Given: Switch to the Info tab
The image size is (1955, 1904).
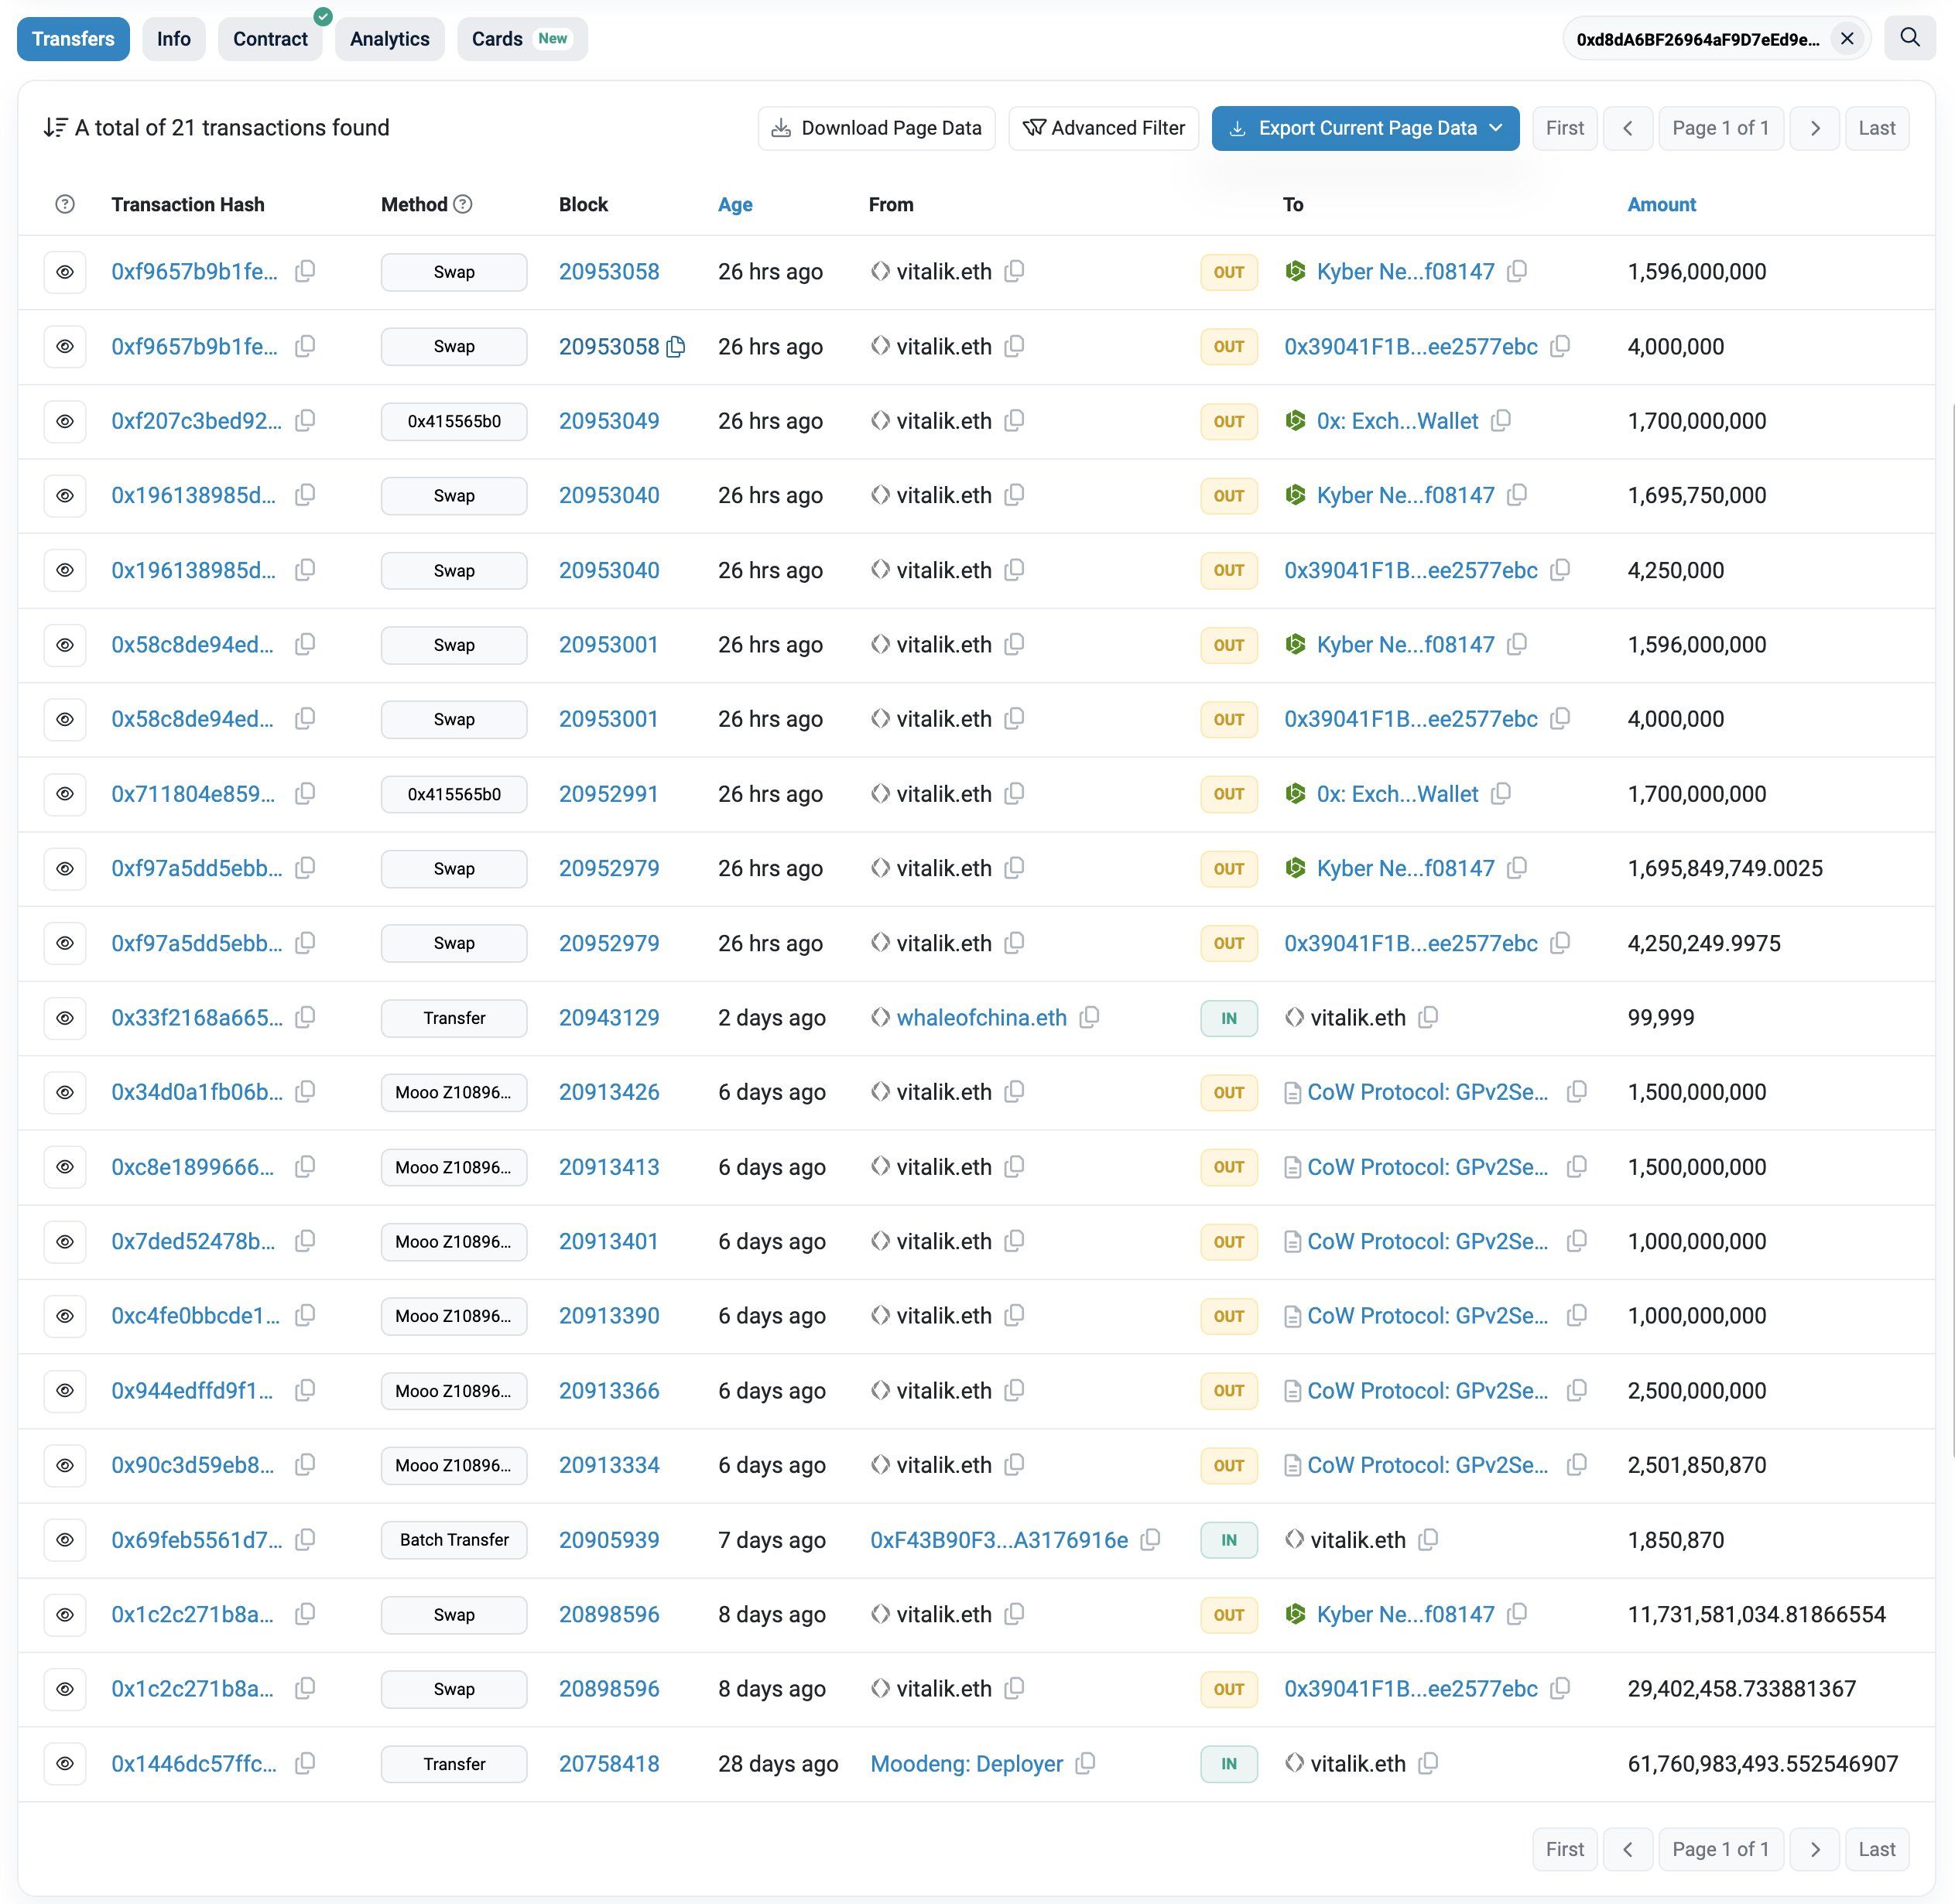Looking at the screenshot, I should 173,39.
